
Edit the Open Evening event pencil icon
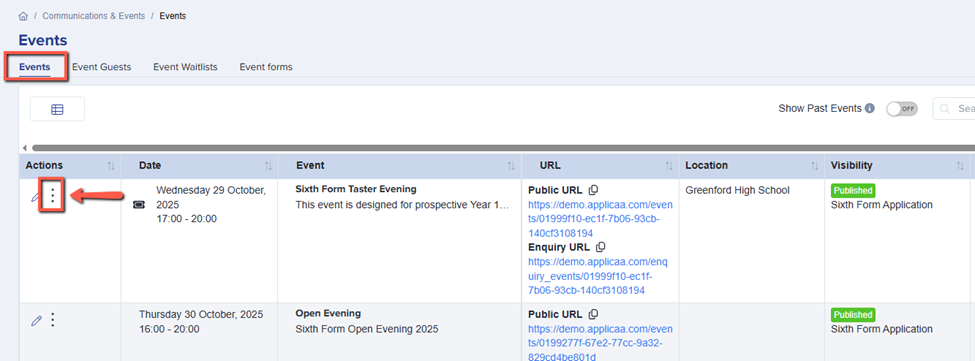point(36,321)
